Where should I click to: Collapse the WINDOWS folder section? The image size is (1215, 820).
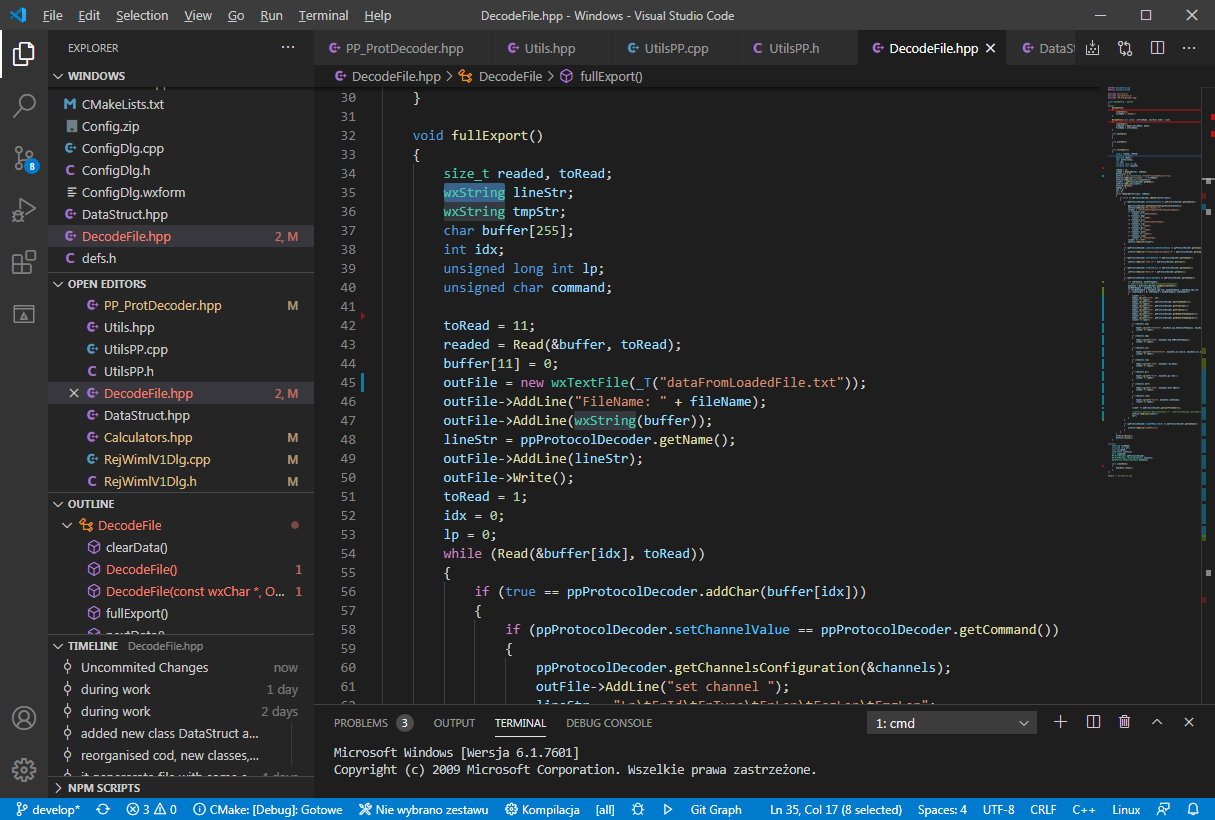(180, 76)
